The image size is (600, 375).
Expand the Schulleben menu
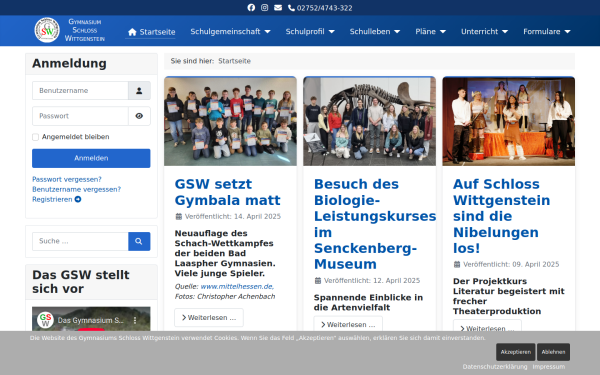point(375,32)
